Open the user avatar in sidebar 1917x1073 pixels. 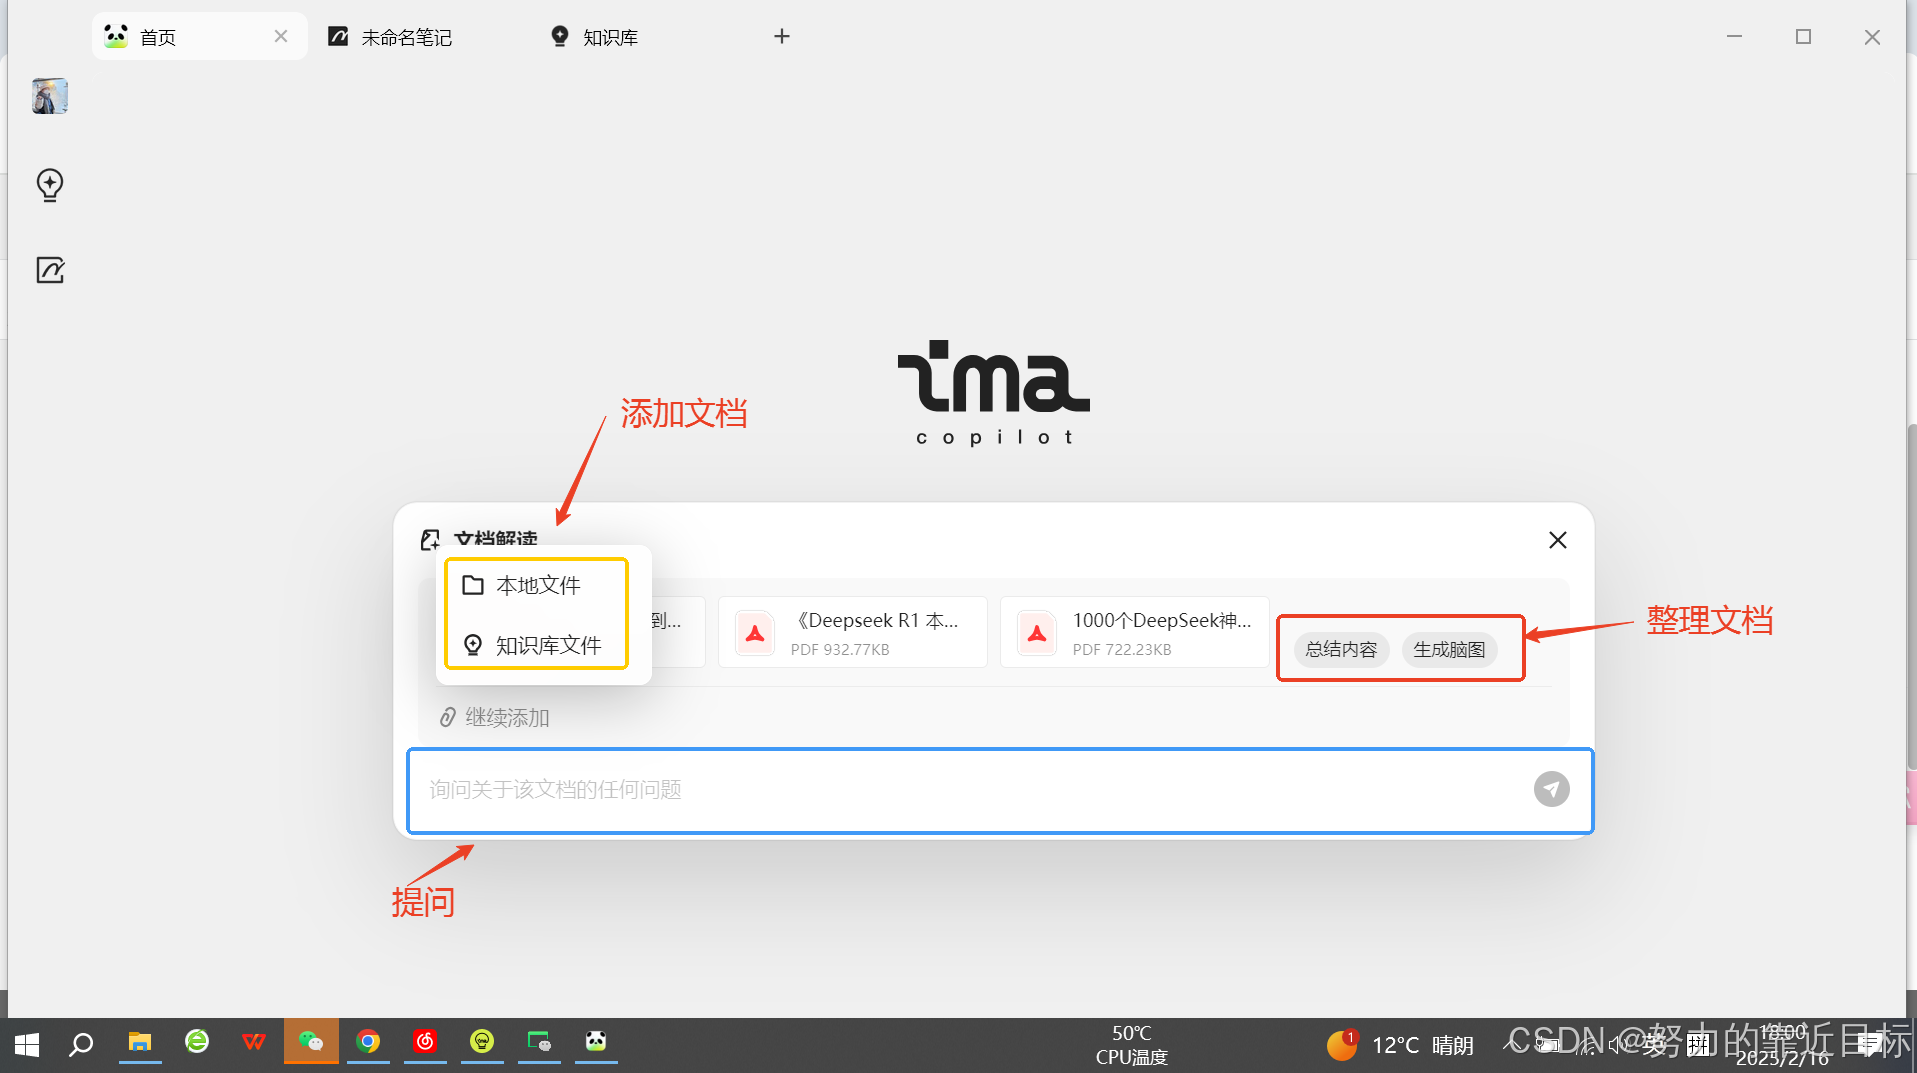click(x=50, y=96)
